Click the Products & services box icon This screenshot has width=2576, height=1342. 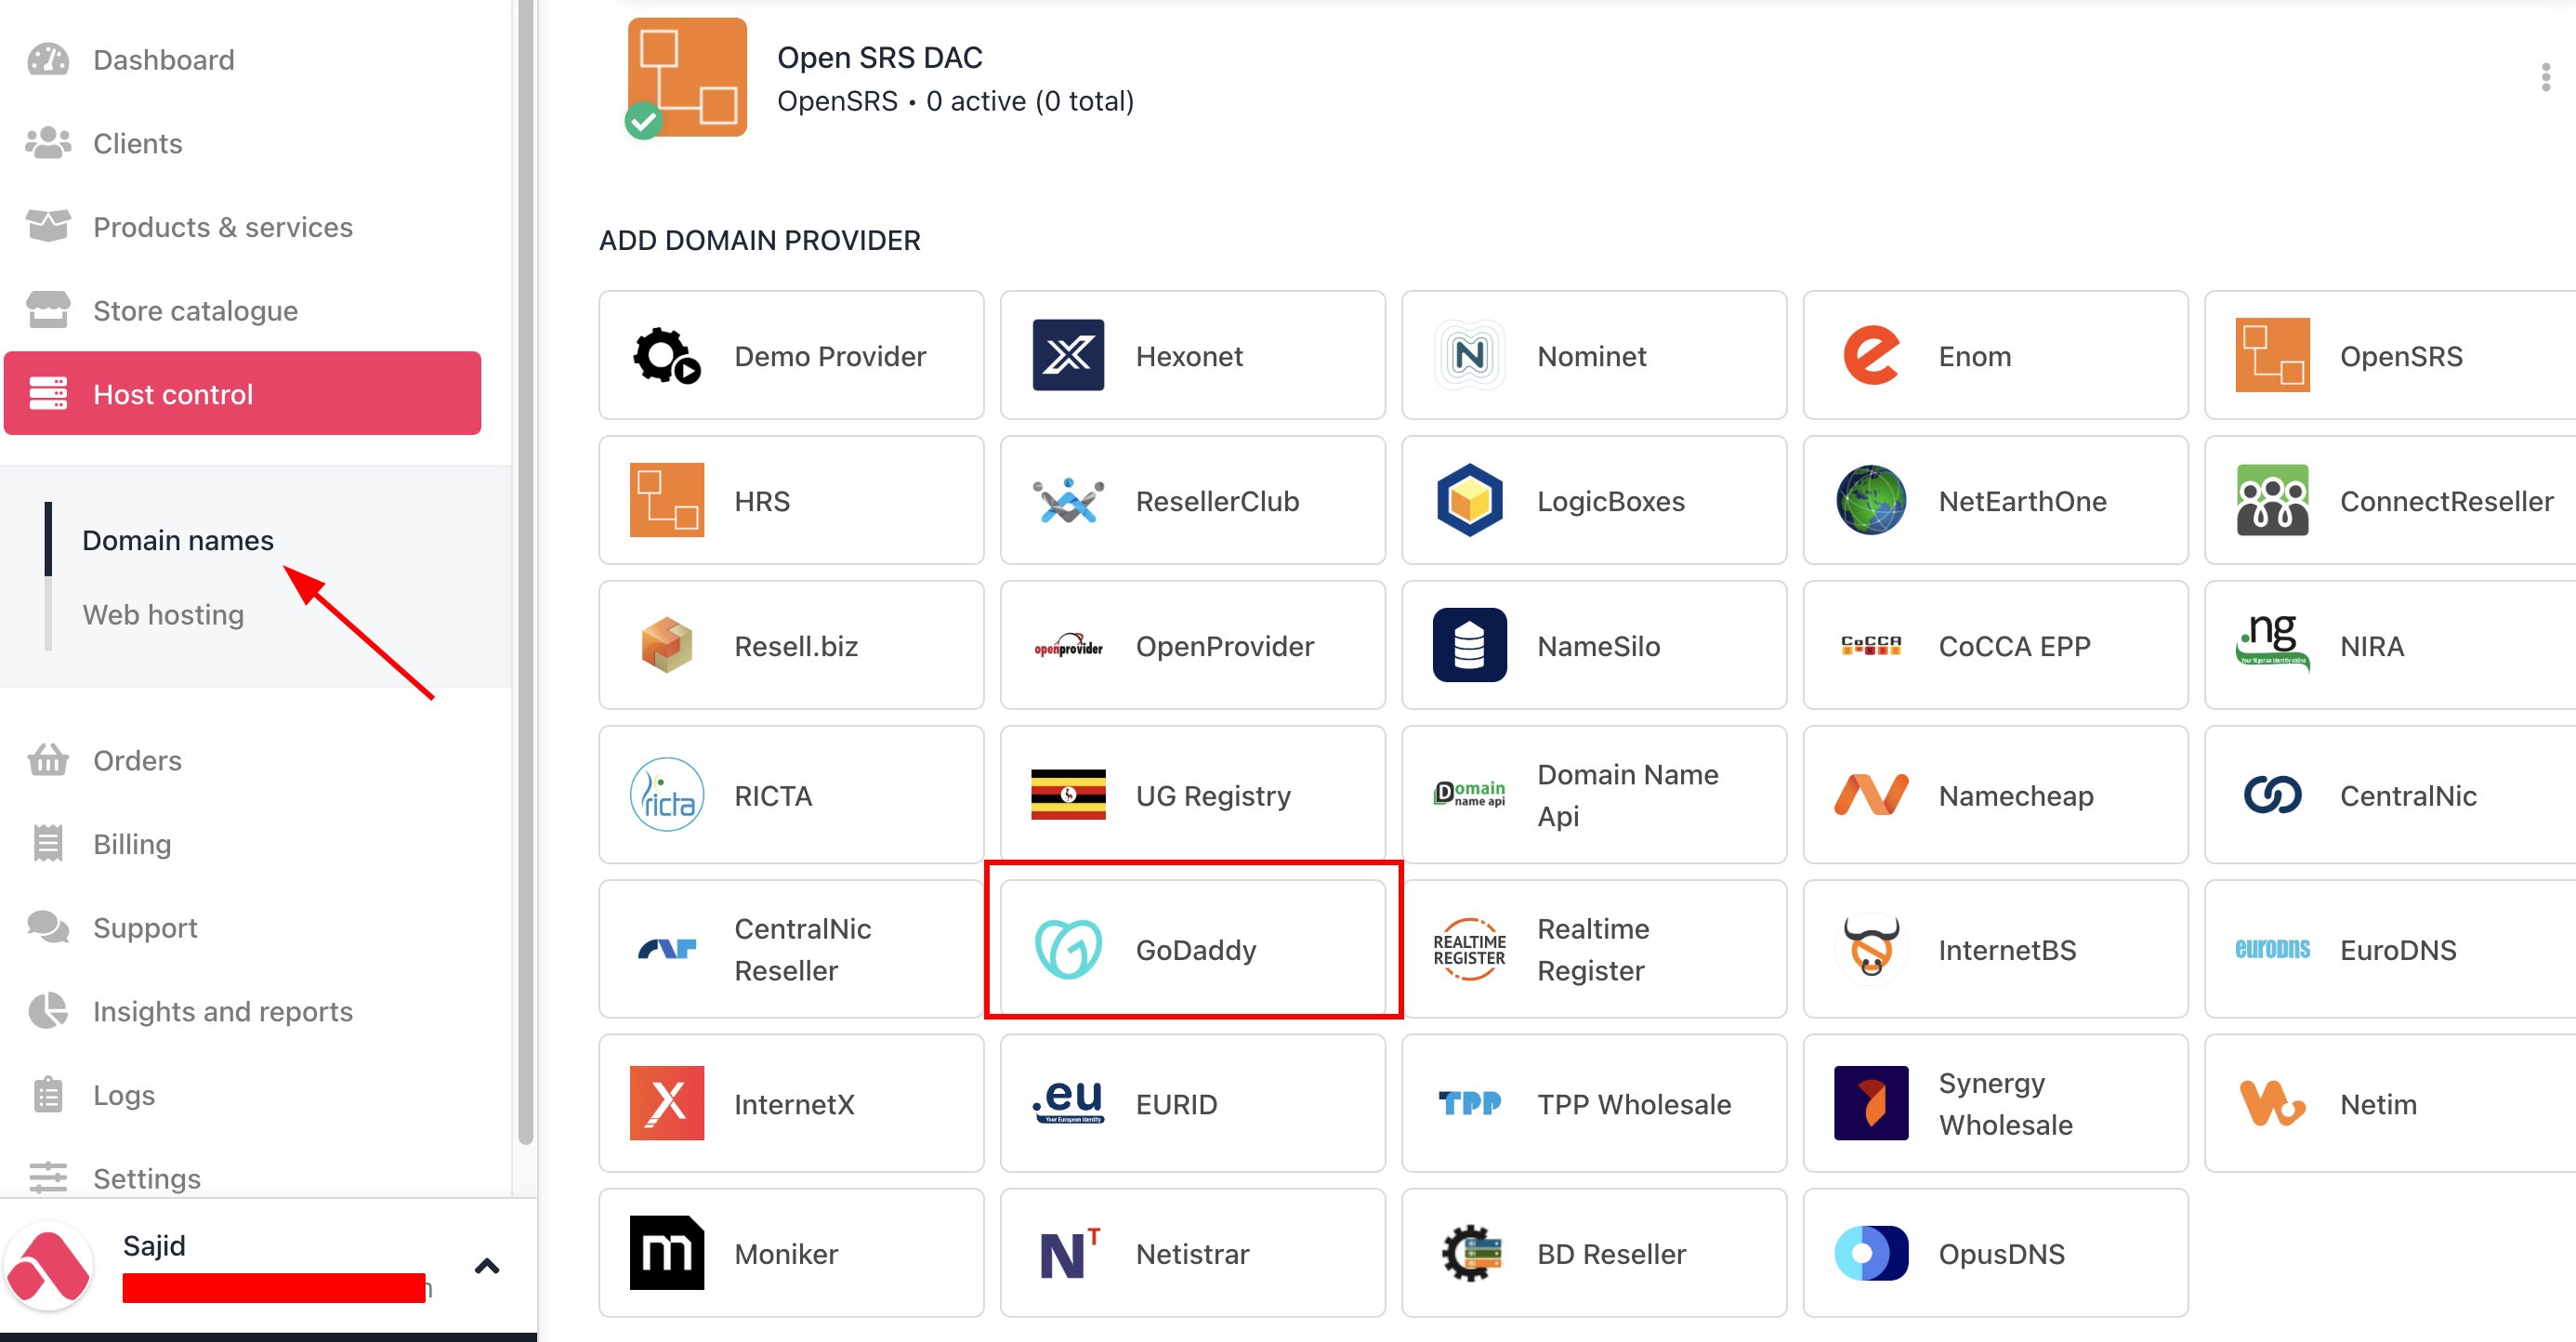pos(48,227)
